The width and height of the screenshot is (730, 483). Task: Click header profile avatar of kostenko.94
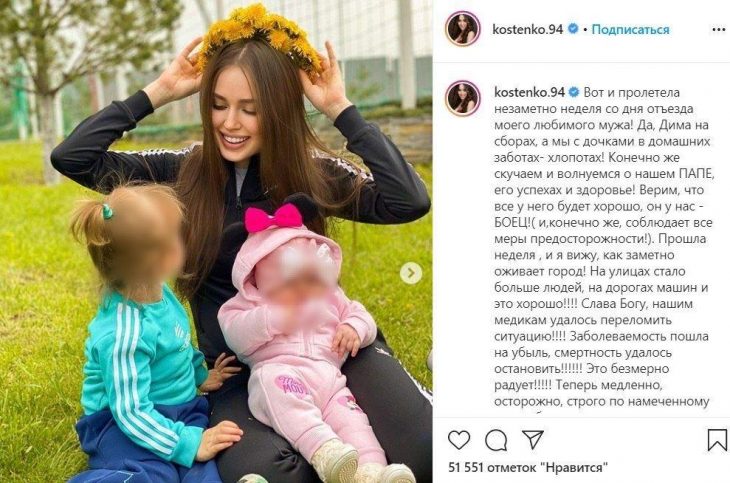[x=463, y=29]
